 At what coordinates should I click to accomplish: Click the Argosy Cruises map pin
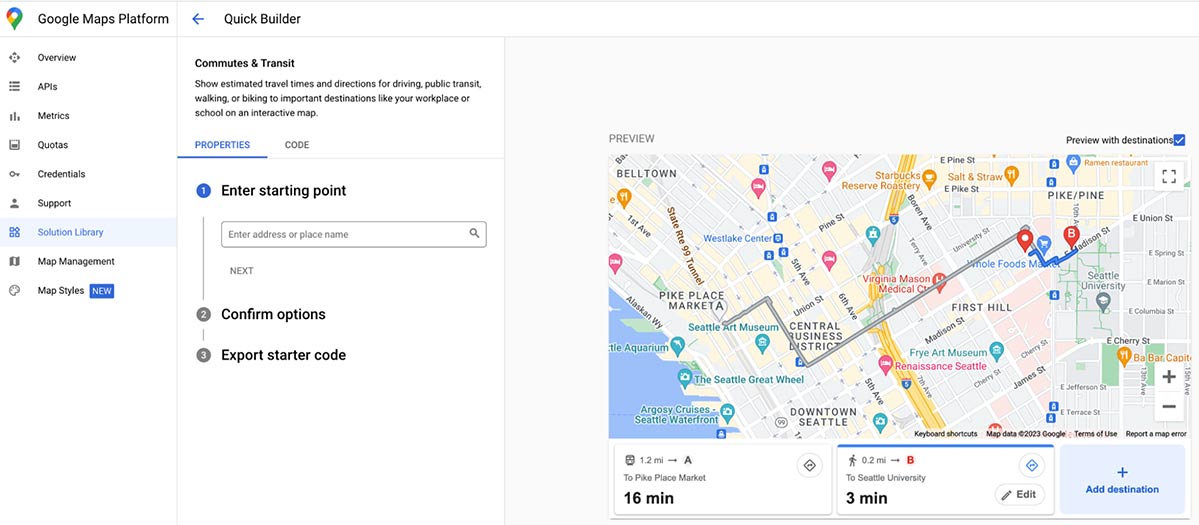coord(728,411)
